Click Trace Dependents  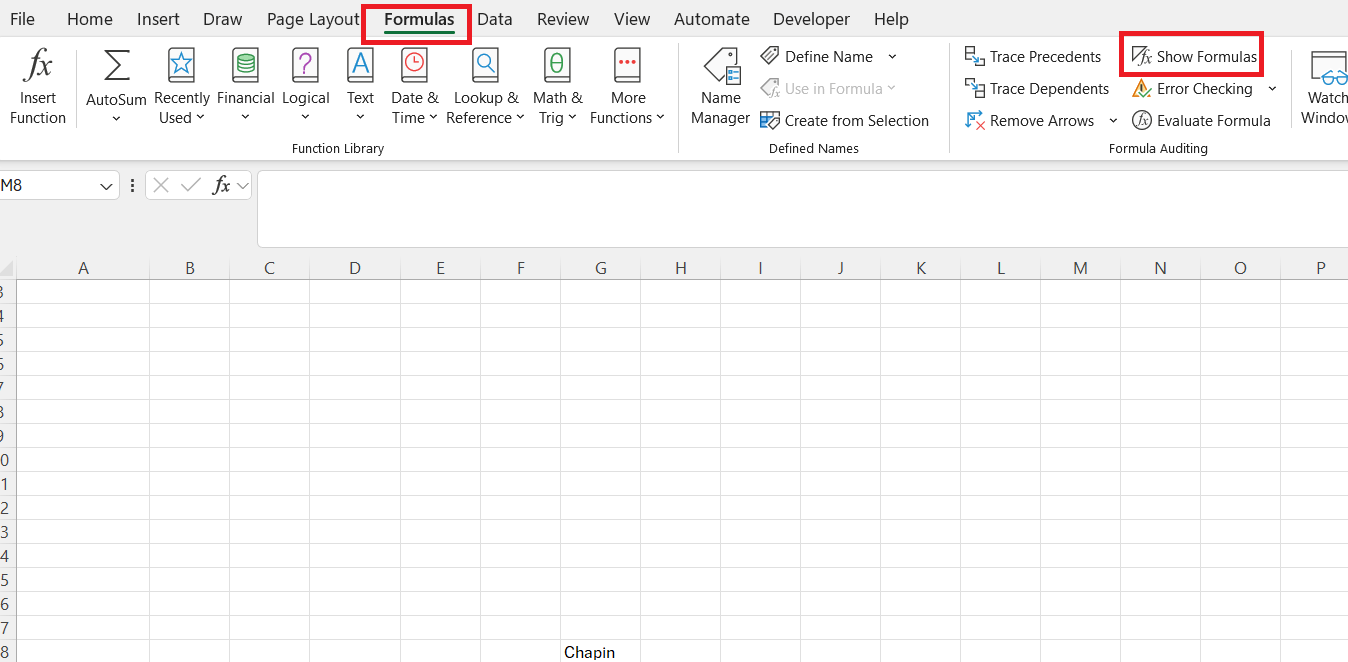click(x=1037, y=88)
